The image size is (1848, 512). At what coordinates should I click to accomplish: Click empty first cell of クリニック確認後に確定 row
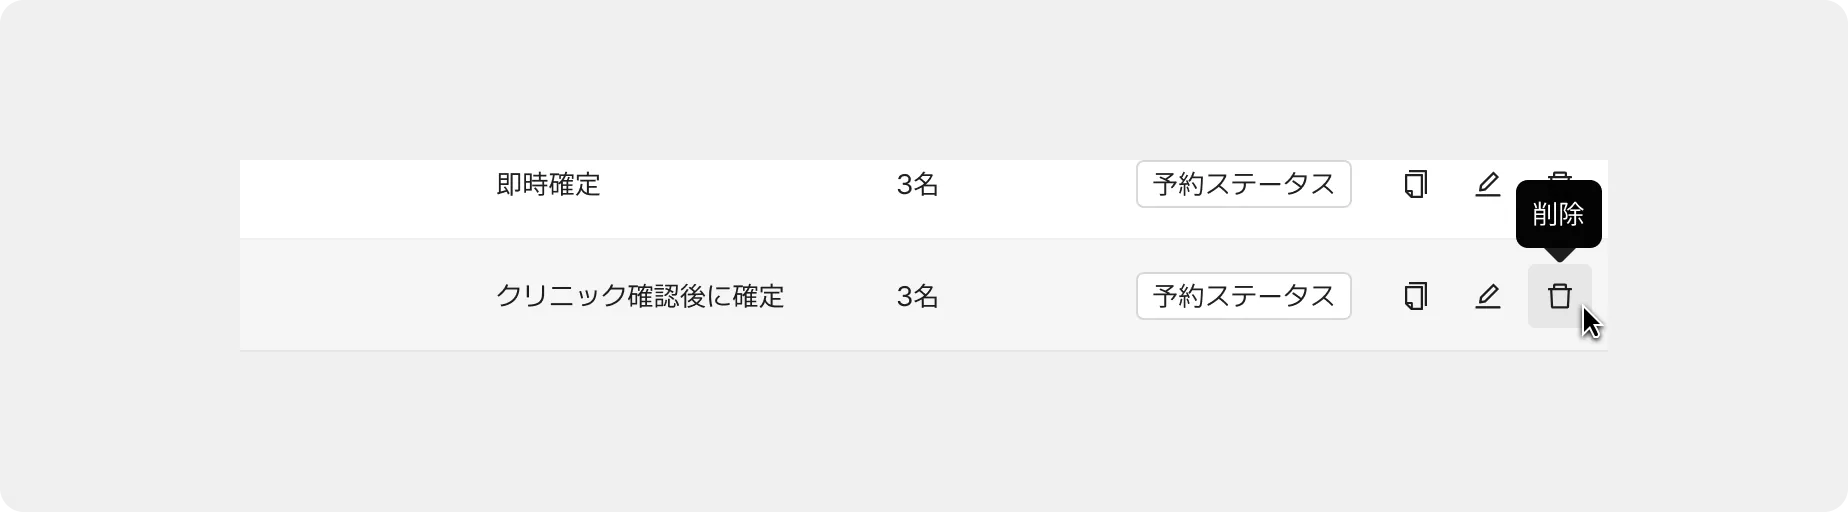tap(360, 295)
